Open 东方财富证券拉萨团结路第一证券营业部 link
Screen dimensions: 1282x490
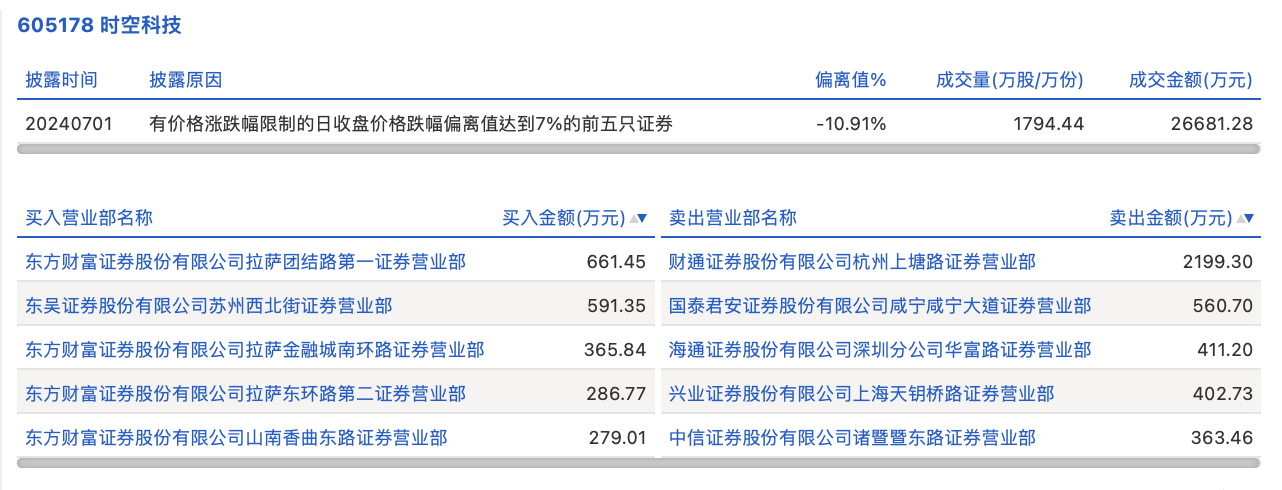245,262
